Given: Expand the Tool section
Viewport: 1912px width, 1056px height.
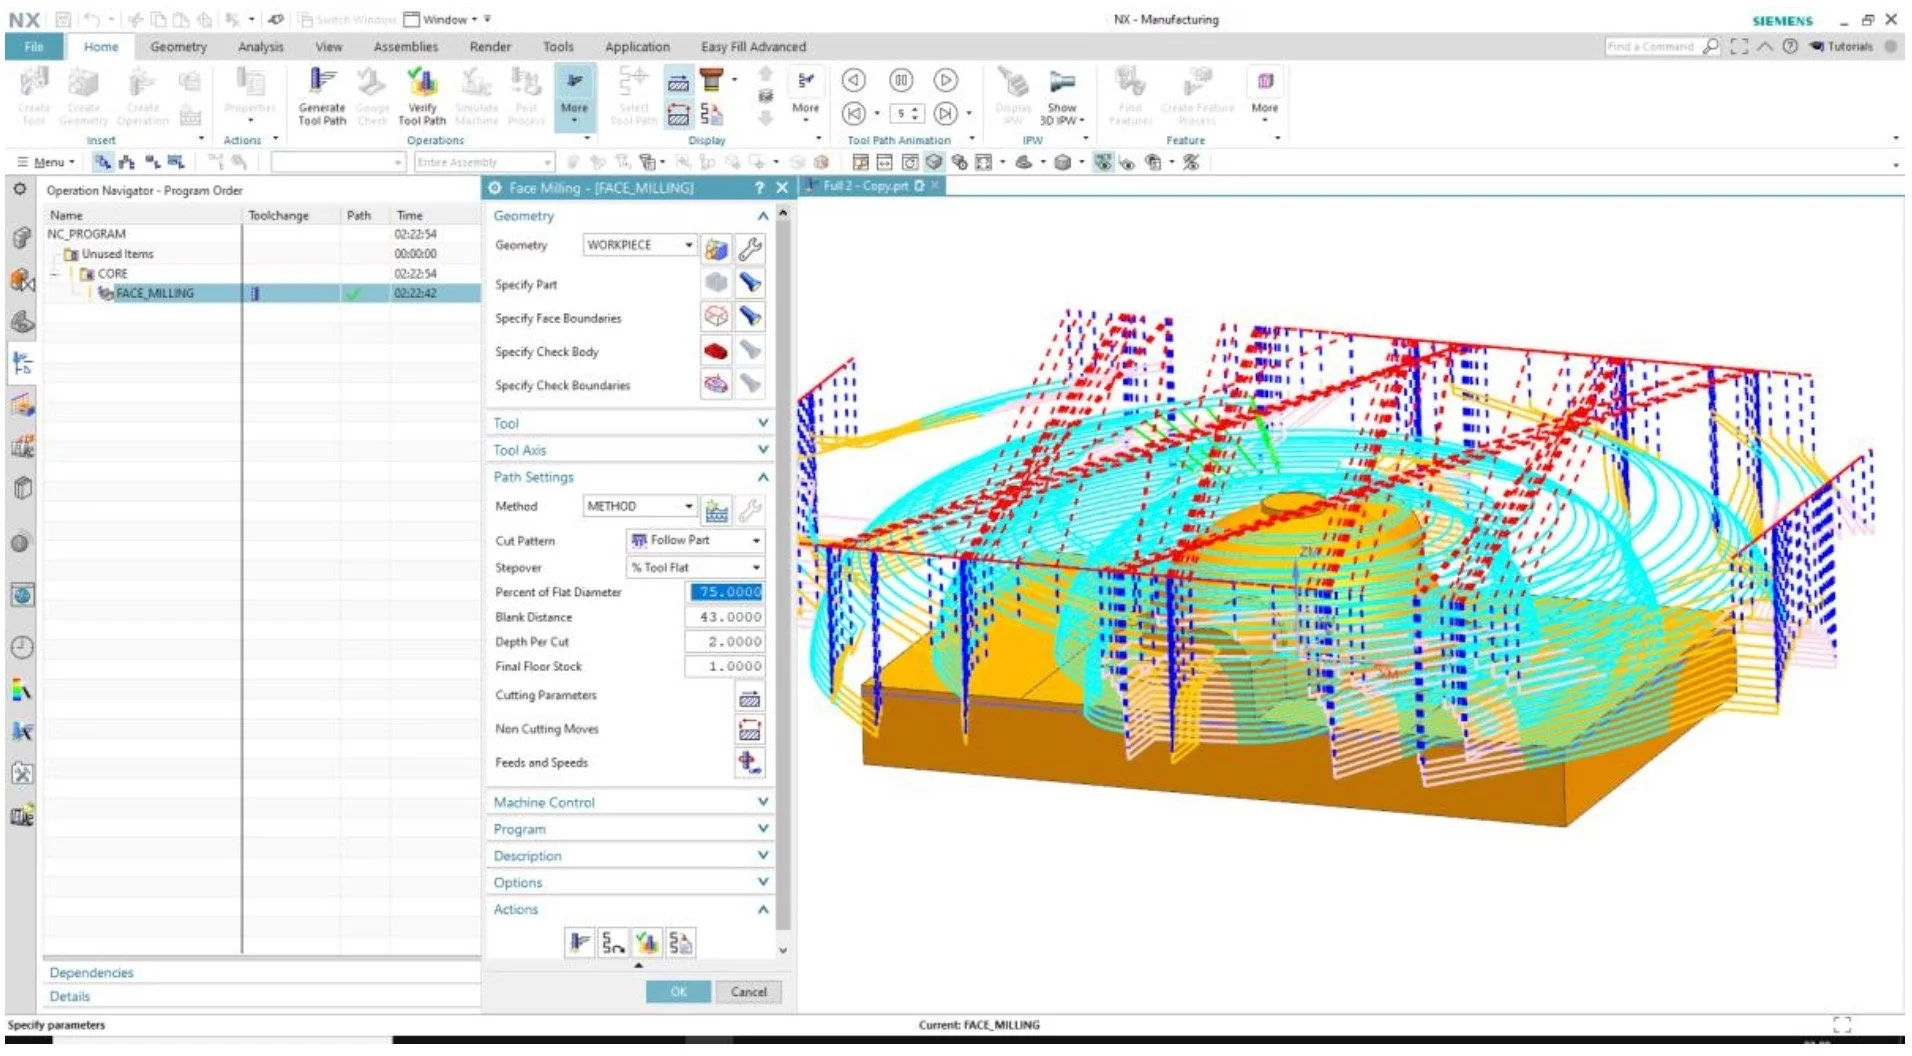Looking at the screenshot, I should click(x=631, y=424).
